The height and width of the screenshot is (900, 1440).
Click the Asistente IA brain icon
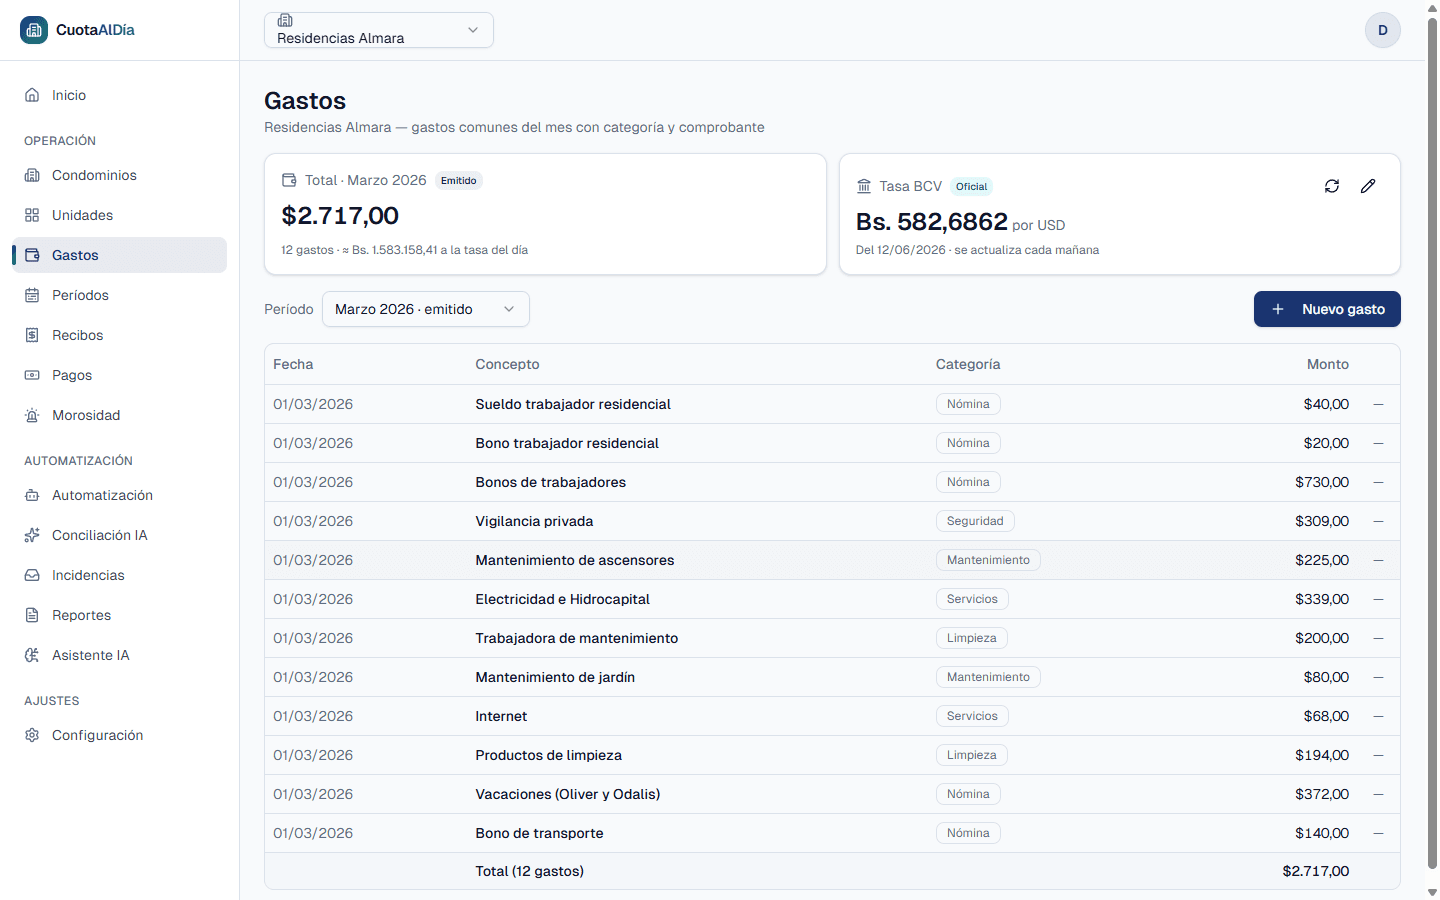pyautogui.click(x=32, y=655)
